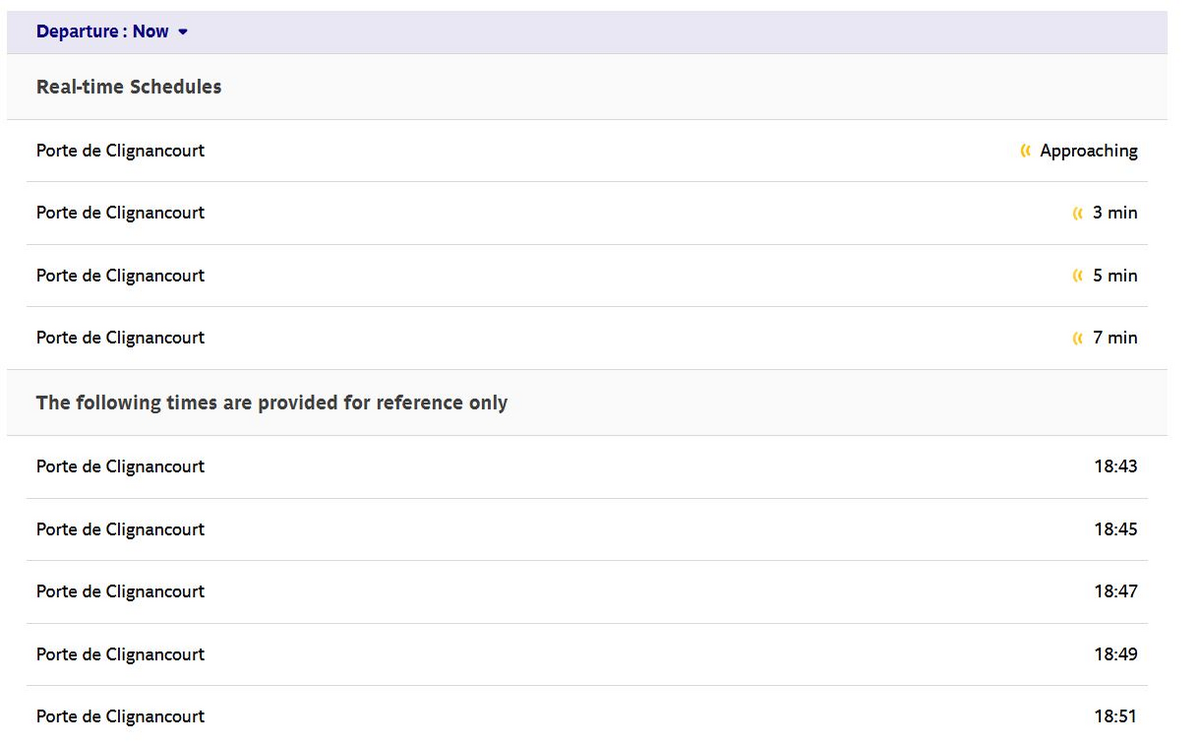Open the 'Departure : Now' time selector label
Screen dimensions: 1200x744
[x=102, y=32]
